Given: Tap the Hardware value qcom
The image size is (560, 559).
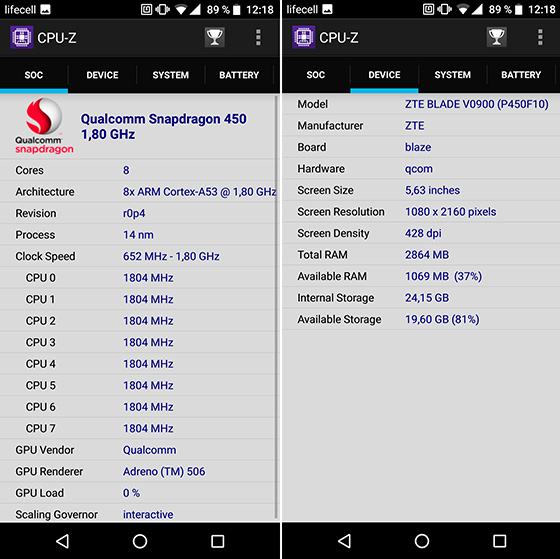Looking at the screenshot, I should coord(418,169).
